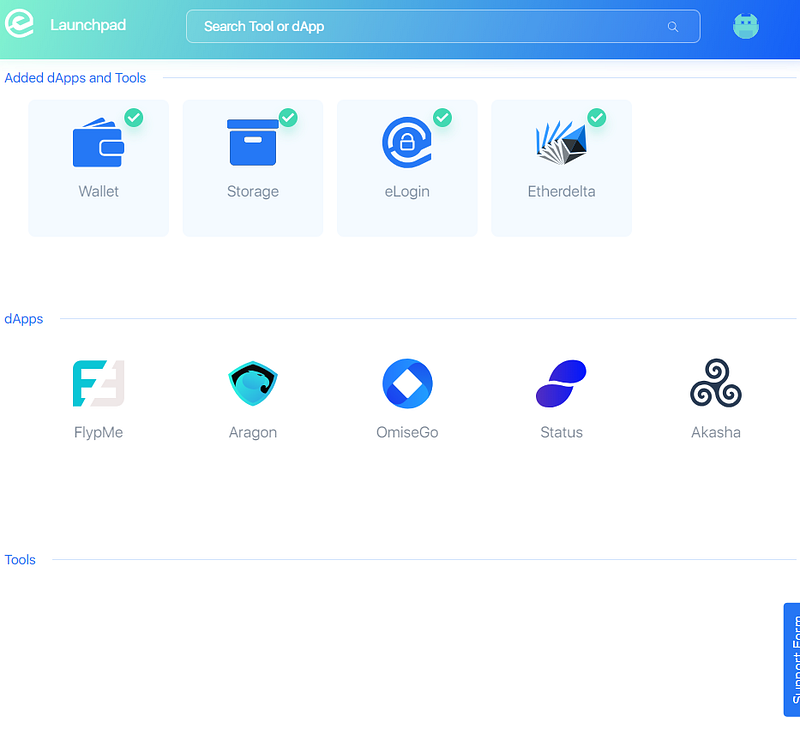Select the Tools section heading
This screenshot has width=800, height=742.
pos(20,560)
